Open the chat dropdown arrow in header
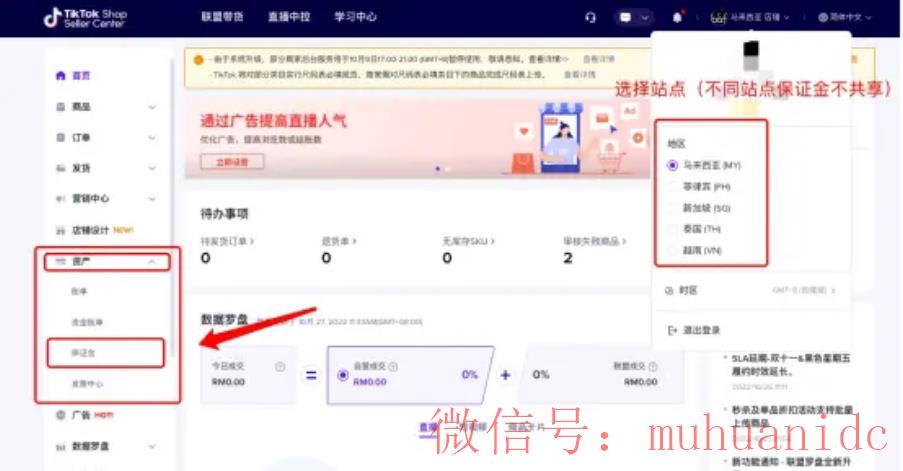 (645, 17)
